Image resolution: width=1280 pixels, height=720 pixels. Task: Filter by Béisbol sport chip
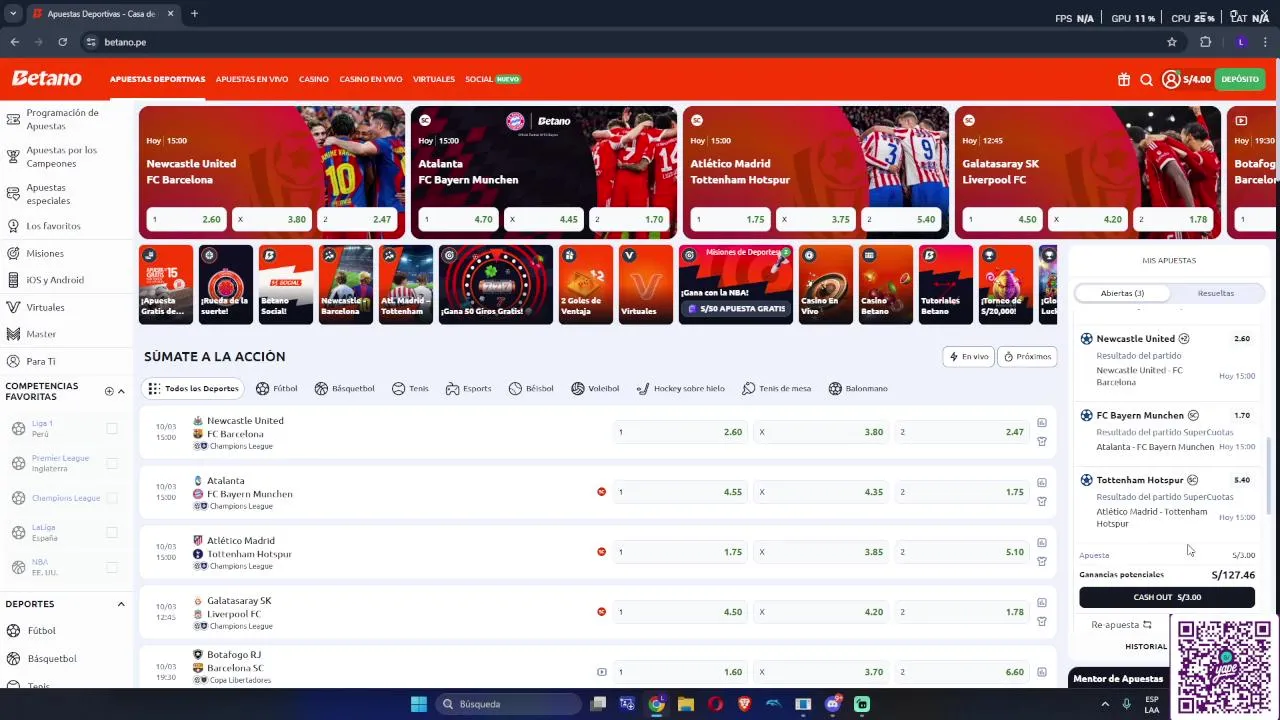point(530,388)
